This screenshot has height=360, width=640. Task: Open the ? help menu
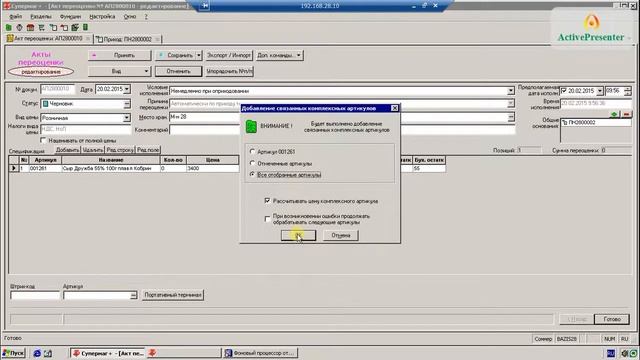coord(146,16)
